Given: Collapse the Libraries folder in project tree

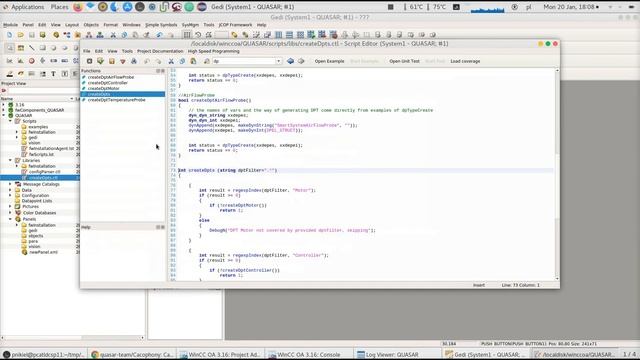Looking at the screenshot, I should click(11, 160).
